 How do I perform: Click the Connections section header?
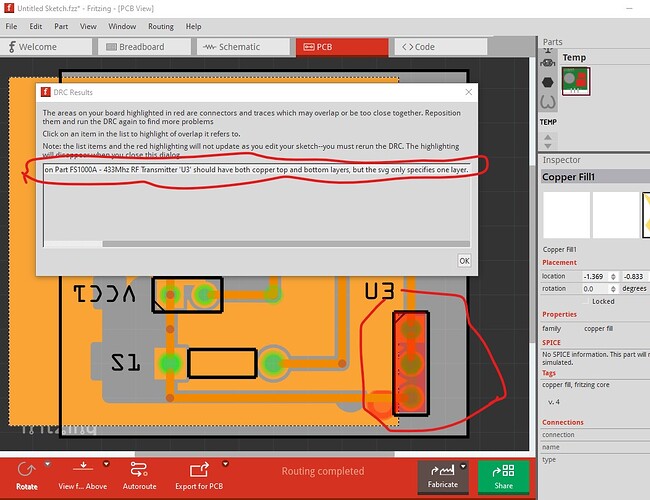click(563, 422)
